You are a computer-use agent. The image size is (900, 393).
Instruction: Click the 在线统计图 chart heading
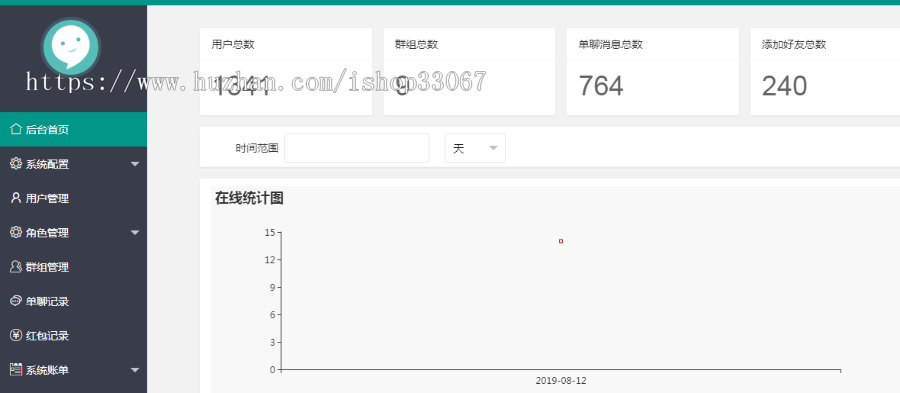click(249, 199)
